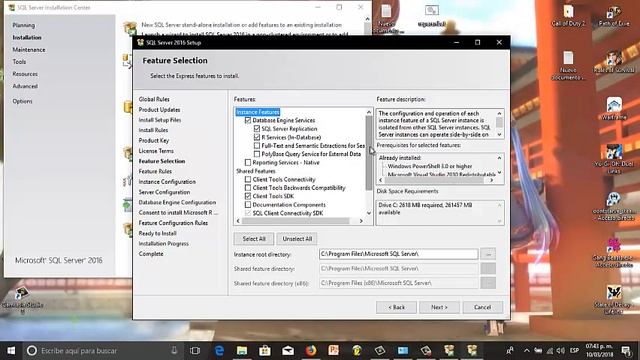Open the People icon in system tray

coord(510,351)
